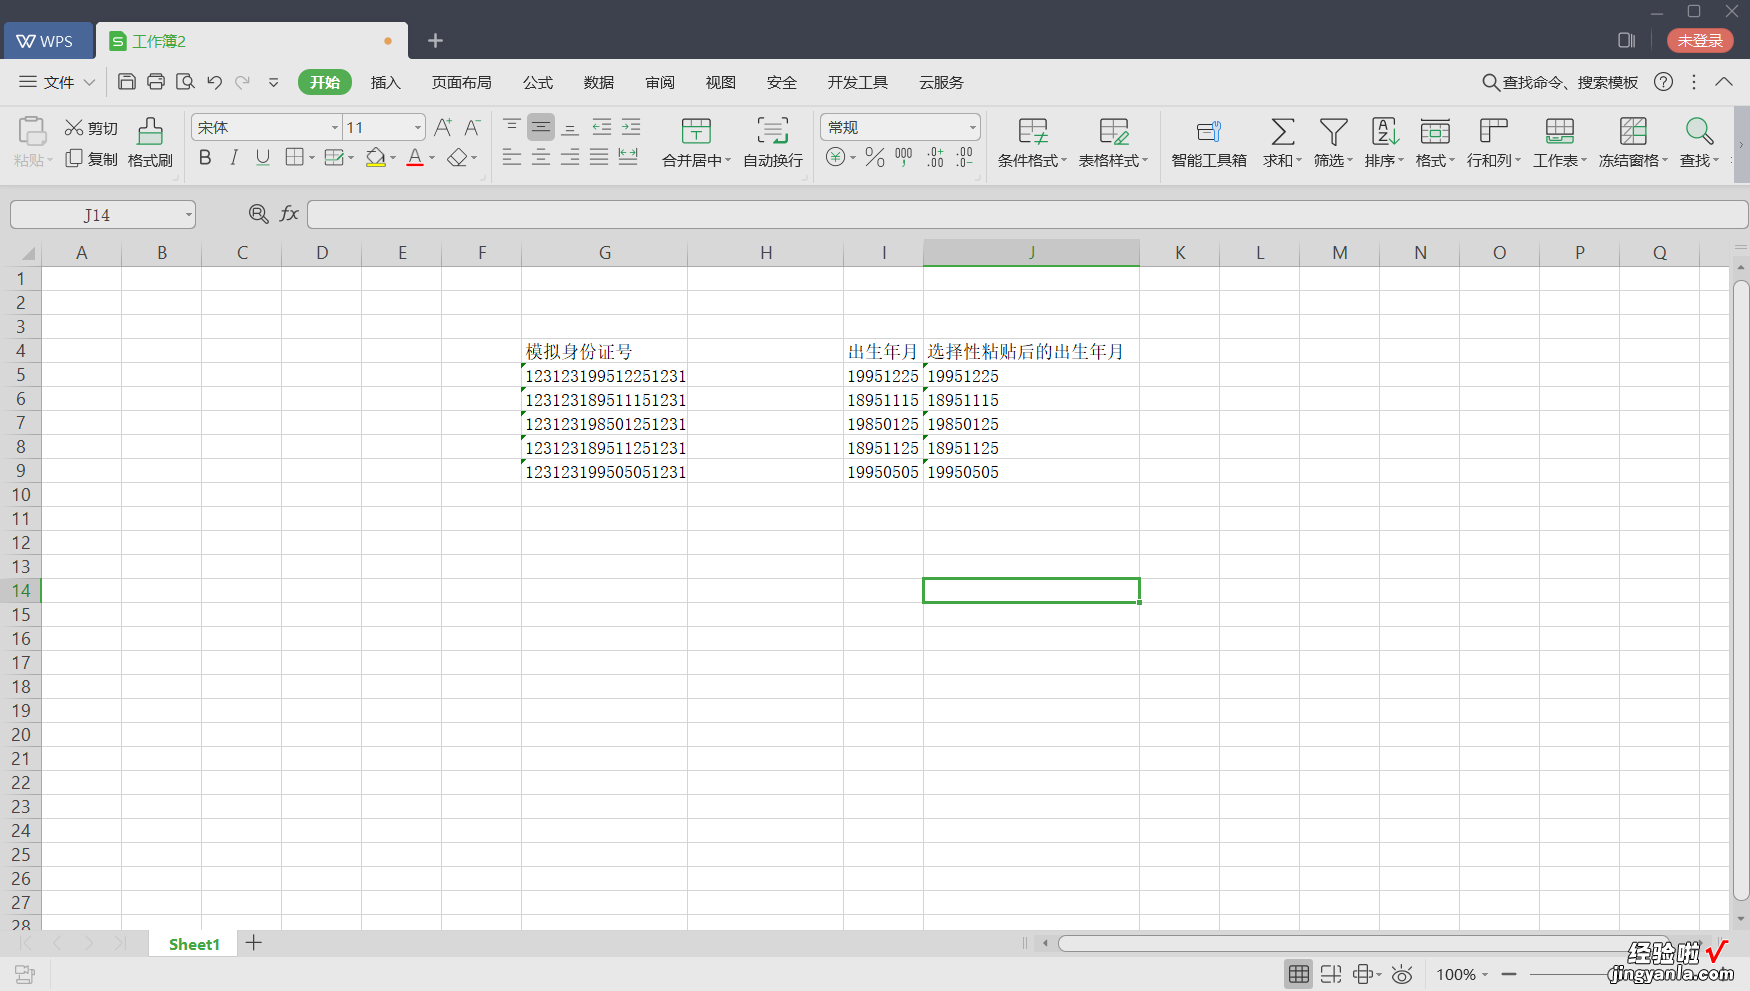The width and height of the screenshot is (1750, 991).
Task: Click search commands box (查找命令)
Action: pyautogui.click(x=1561, y=82)
